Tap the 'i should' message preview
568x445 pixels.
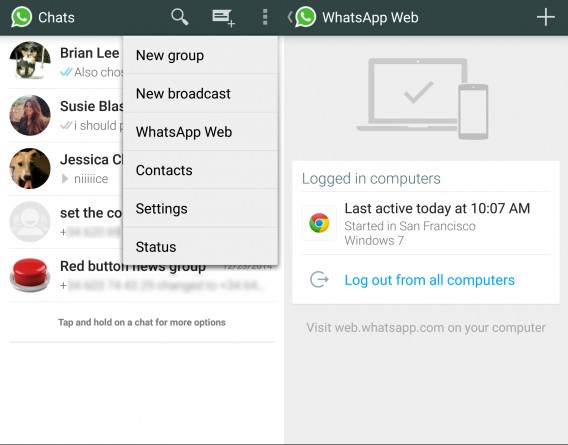(98, 125)
